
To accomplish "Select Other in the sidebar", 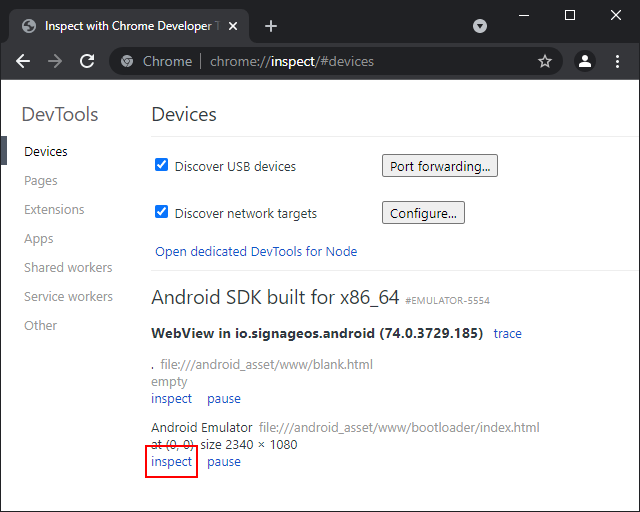I will [x=40, y=325].
